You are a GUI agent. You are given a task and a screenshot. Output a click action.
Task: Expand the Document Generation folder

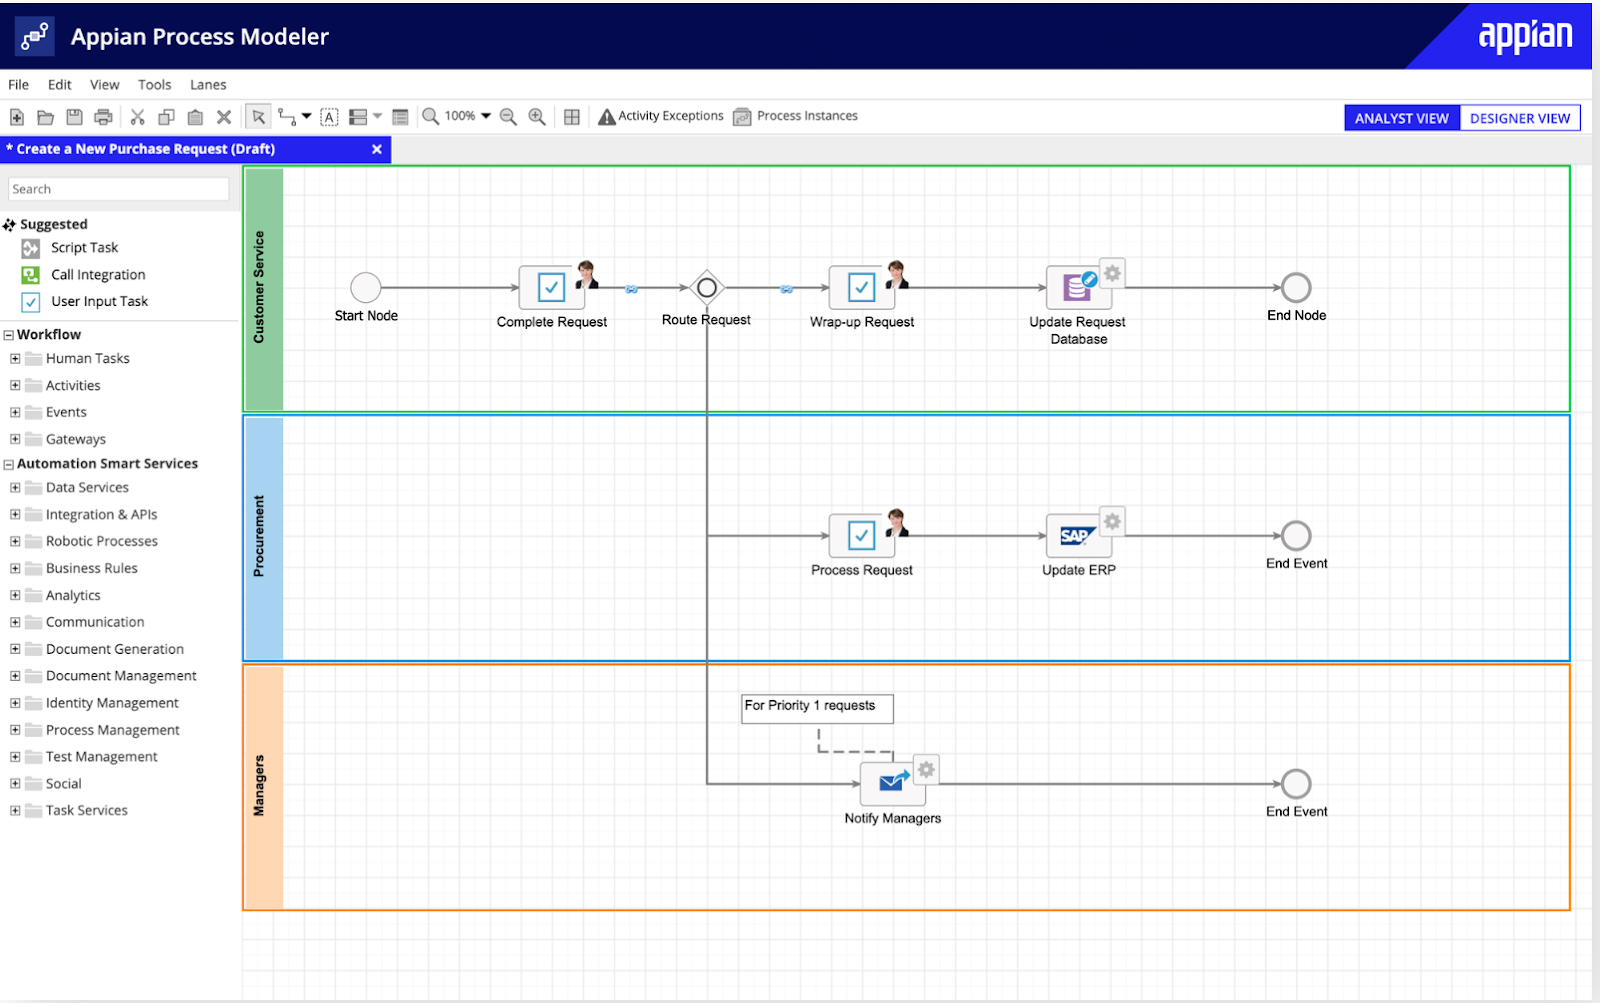tap(15, 649)
